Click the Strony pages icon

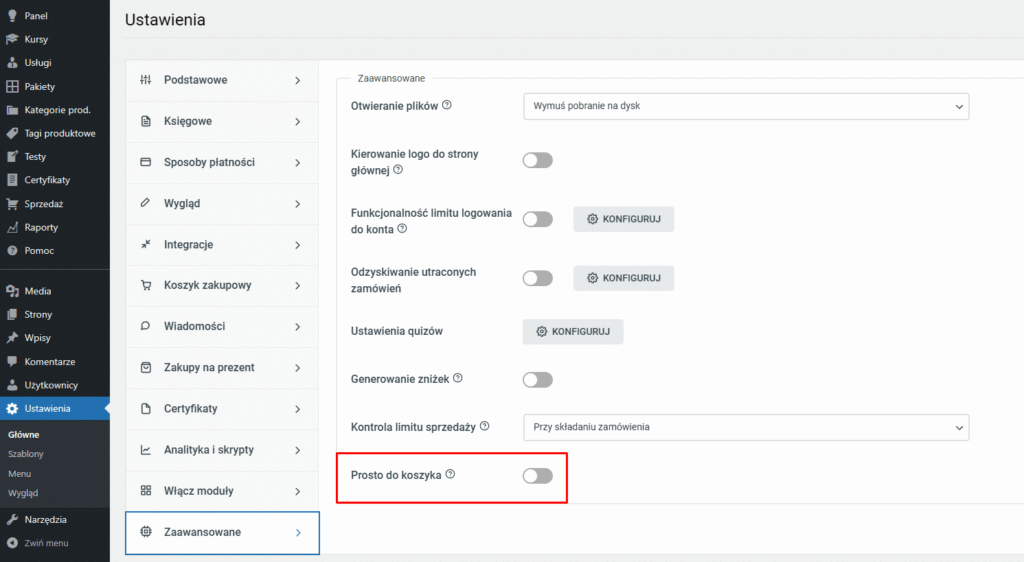[x=12, y=315]
